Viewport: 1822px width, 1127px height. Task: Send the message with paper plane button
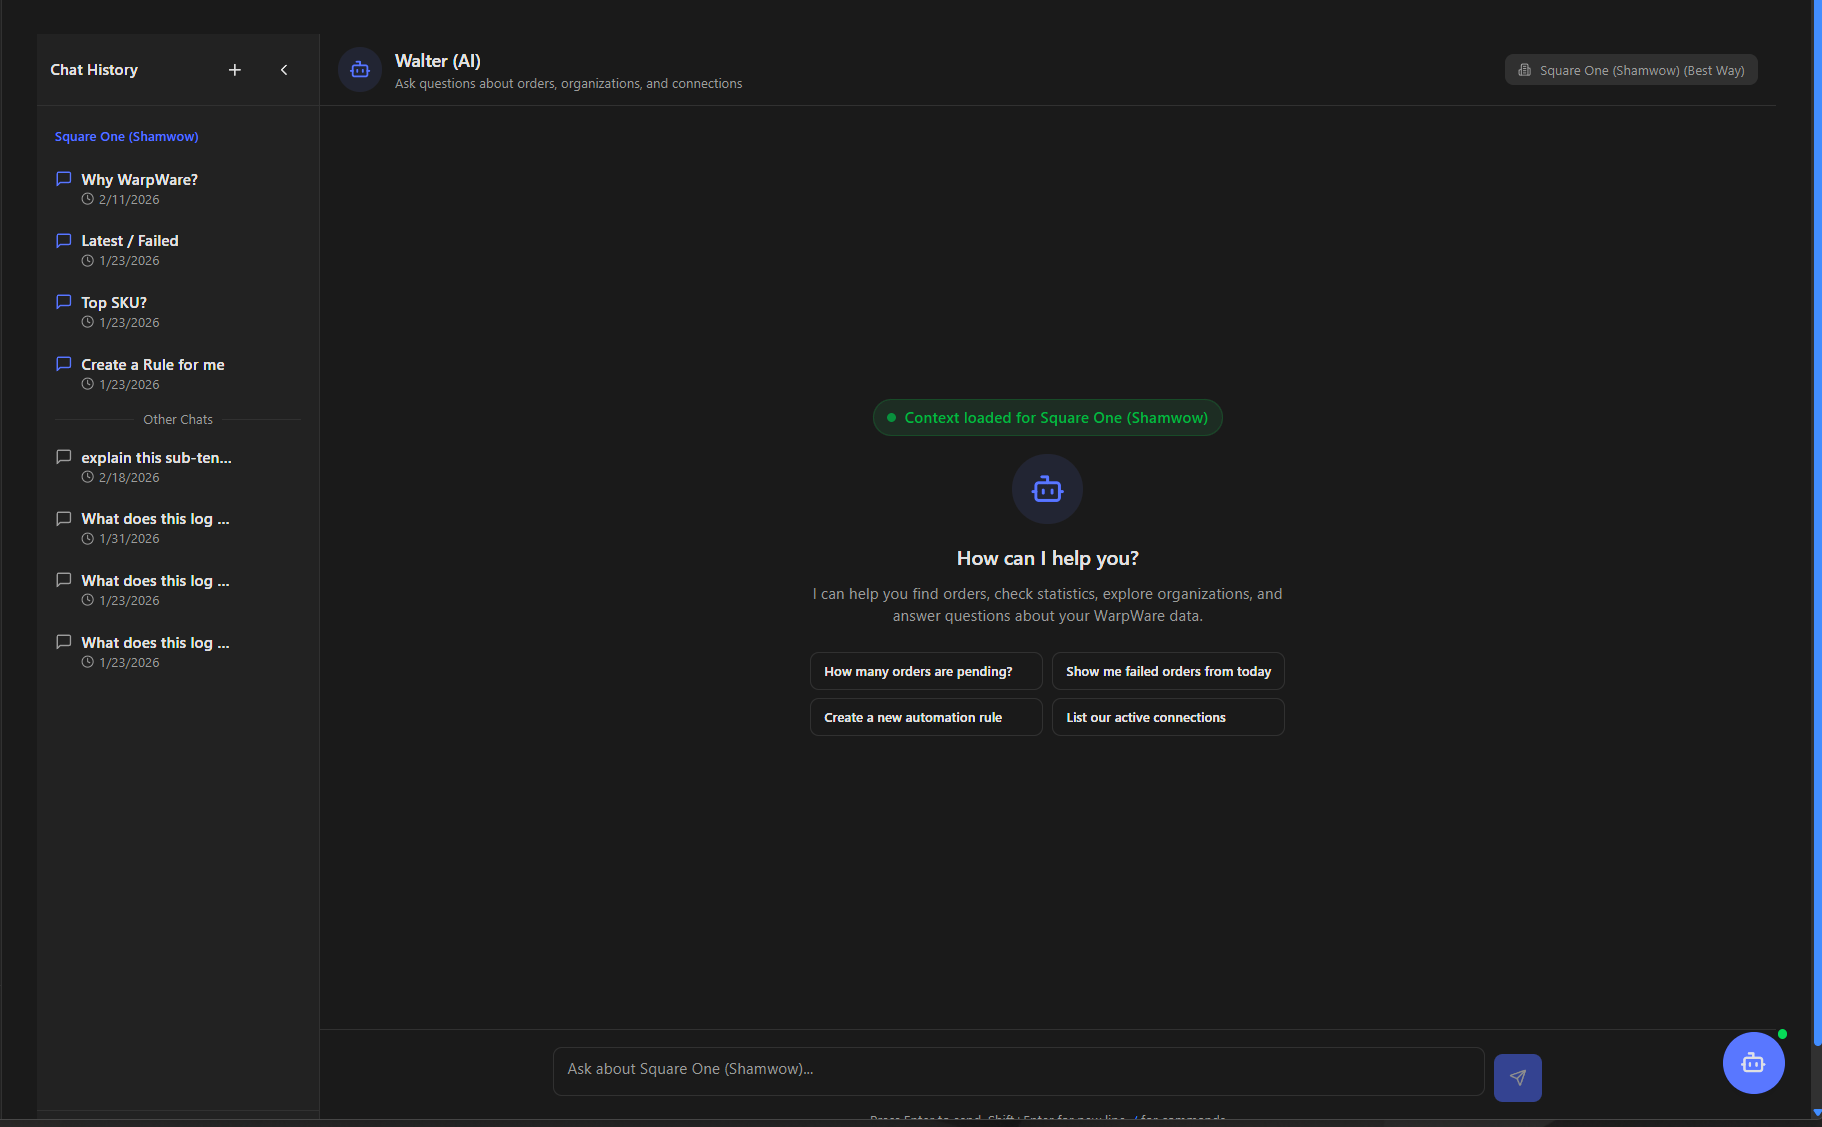coord(1517,1078)
